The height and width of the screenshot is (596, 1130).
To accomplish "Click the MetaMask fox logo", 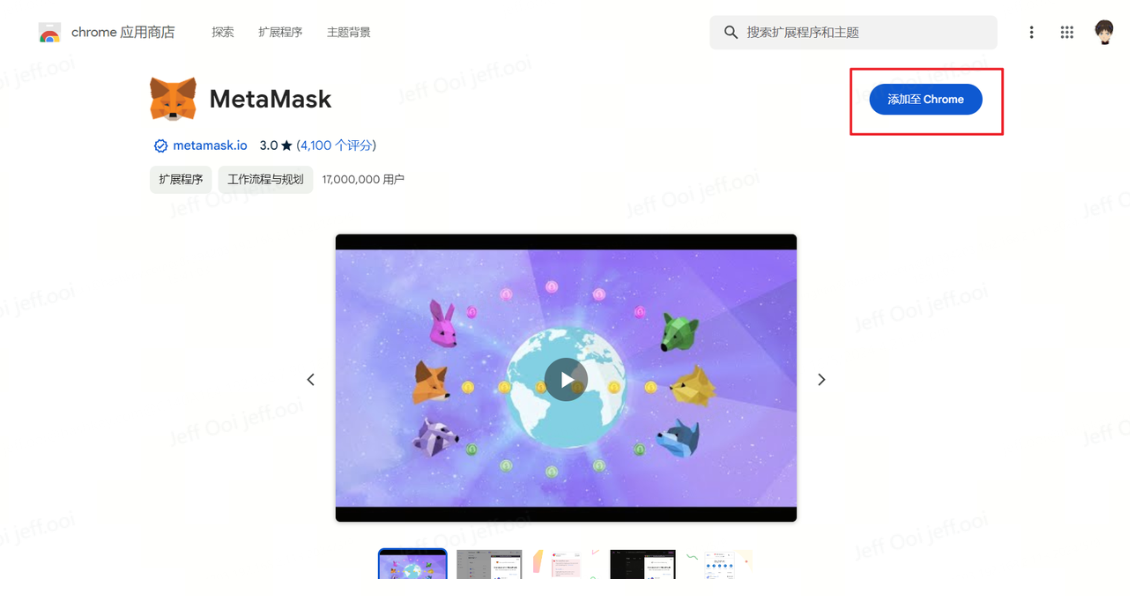I will 173,99.
